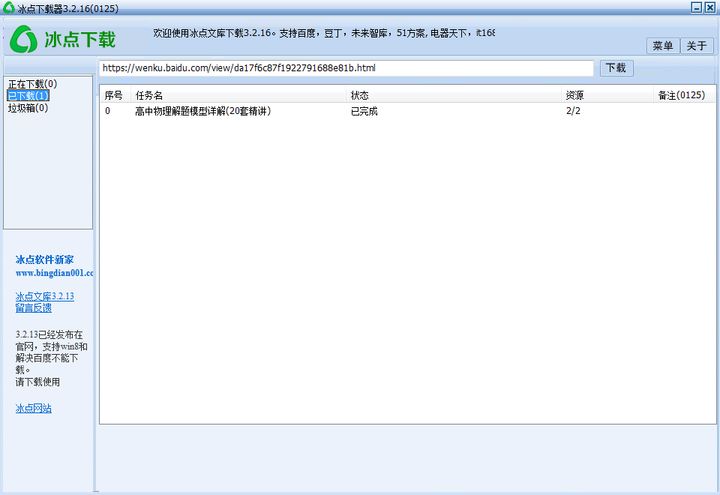Open the 垃圾箱(0) trash category
The image size is (720, 495).
[x=27, y=108]
